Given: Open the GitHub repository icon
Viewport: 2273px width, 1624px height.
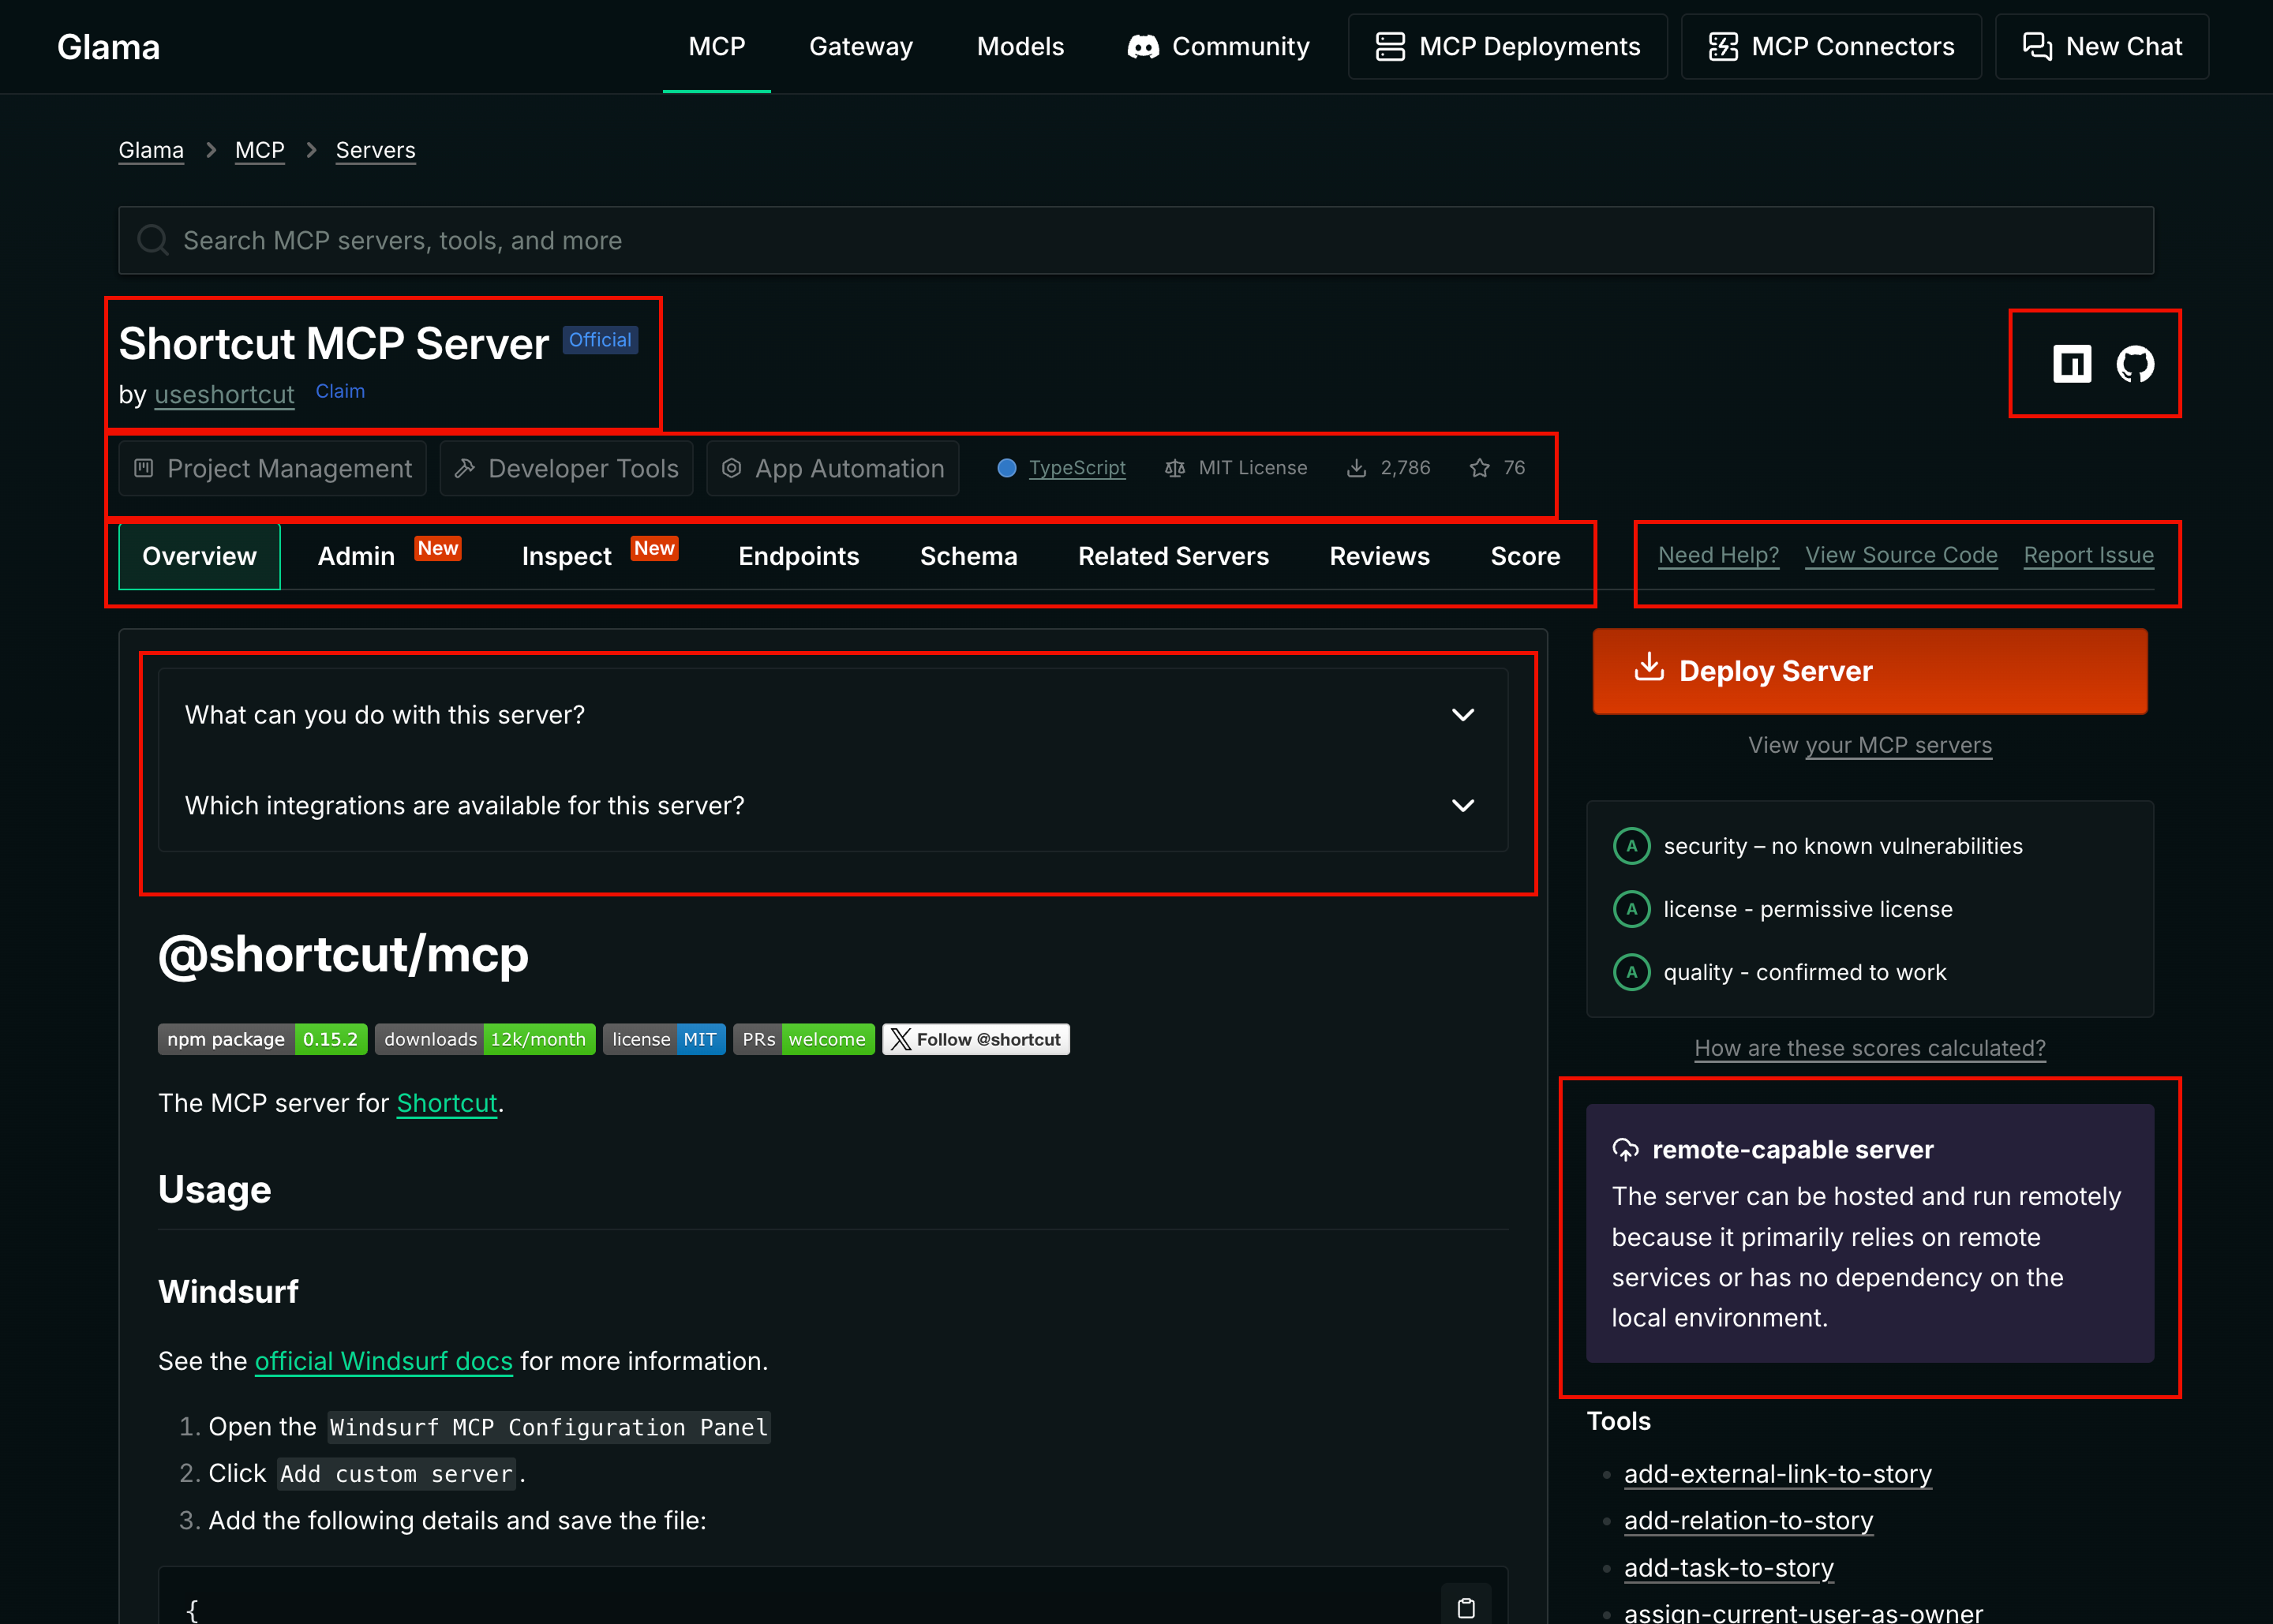Looking at the screenshot, I should pyautogui.click(x=2135, y=364).
